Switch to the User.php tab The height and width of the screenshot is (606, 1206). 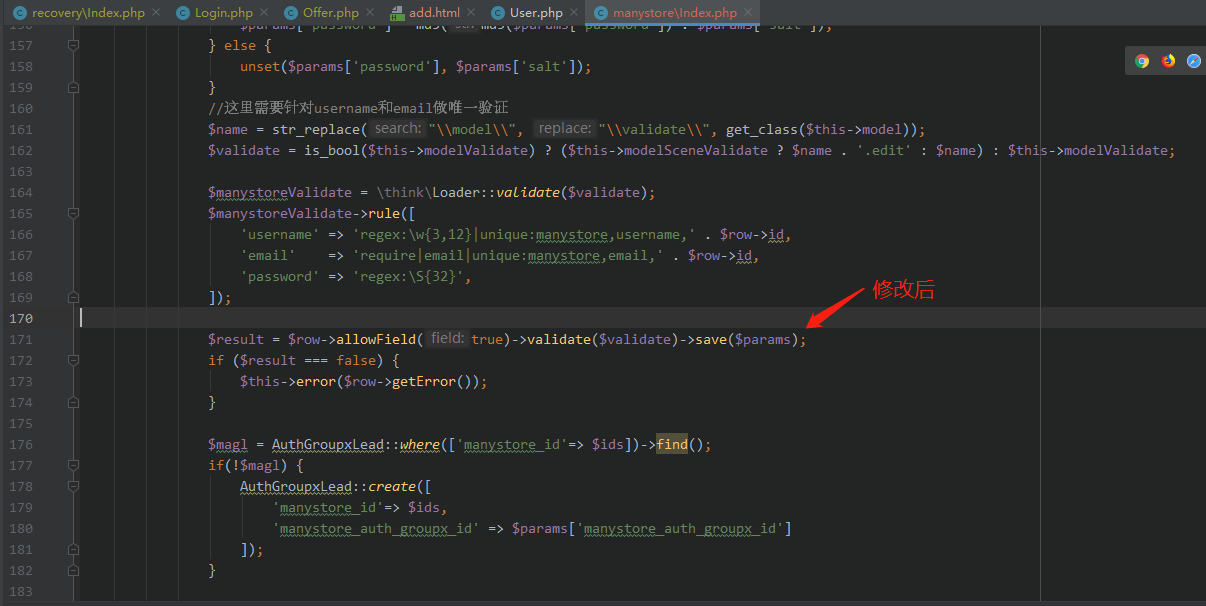(x=536, y=13)
